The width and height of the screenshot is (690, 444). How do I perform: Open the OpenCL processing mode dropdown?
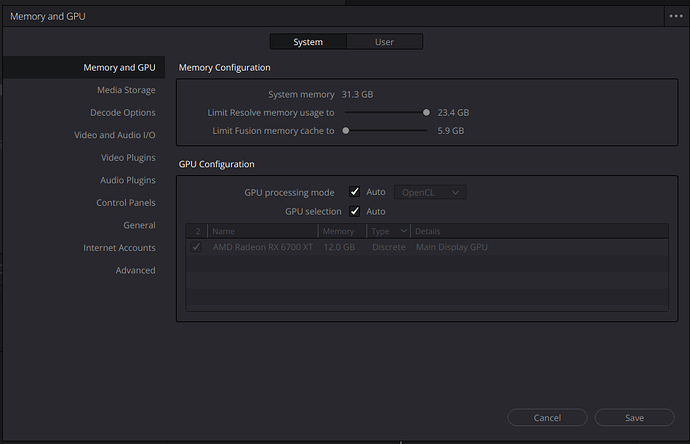[430, 192]
